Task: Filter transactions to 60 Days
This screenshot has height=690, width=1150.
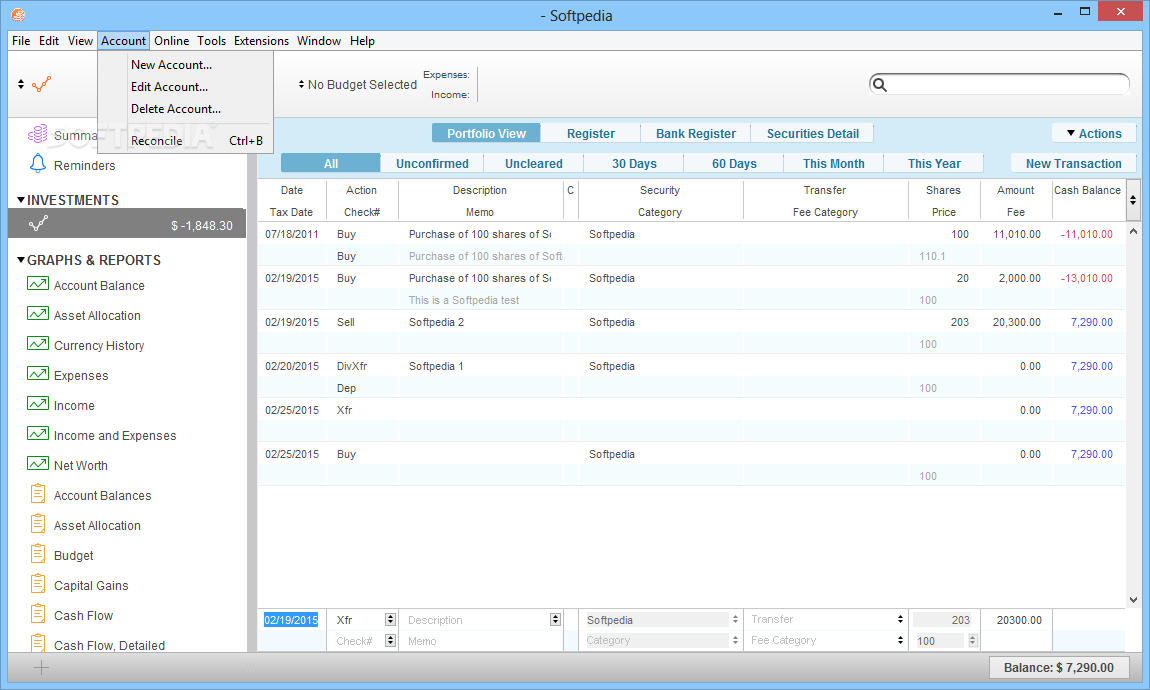Action: (734, 164)
